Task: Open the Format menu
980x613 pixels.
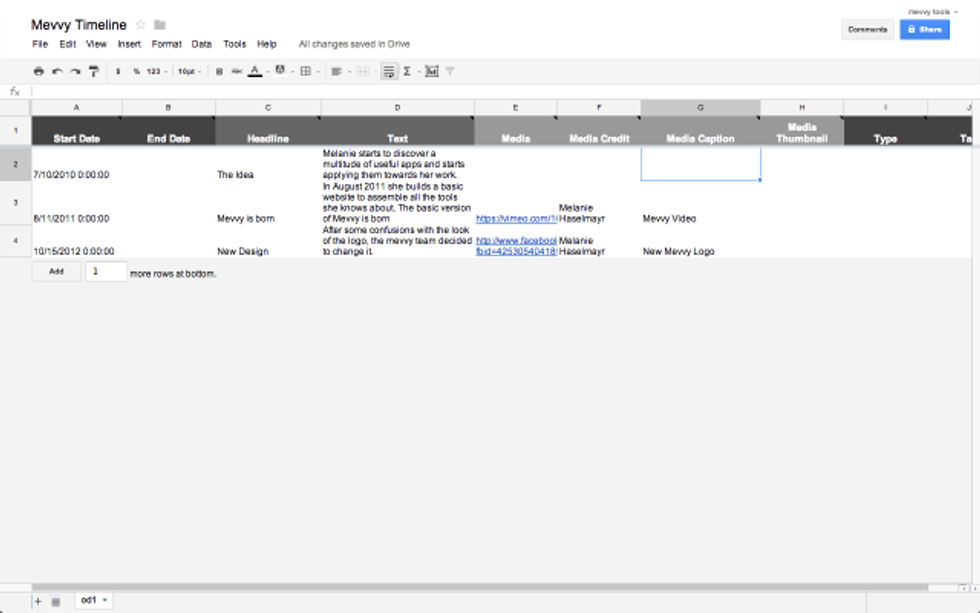Action: coord(166,44)
